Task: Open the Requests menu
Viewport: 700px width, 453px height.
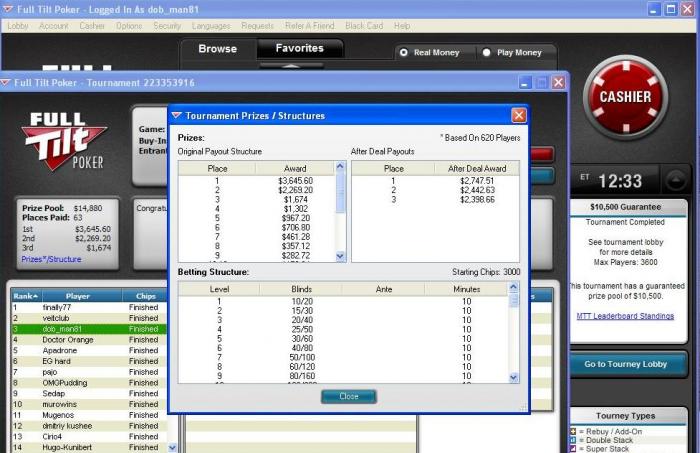Action: [x=258, y=26]
